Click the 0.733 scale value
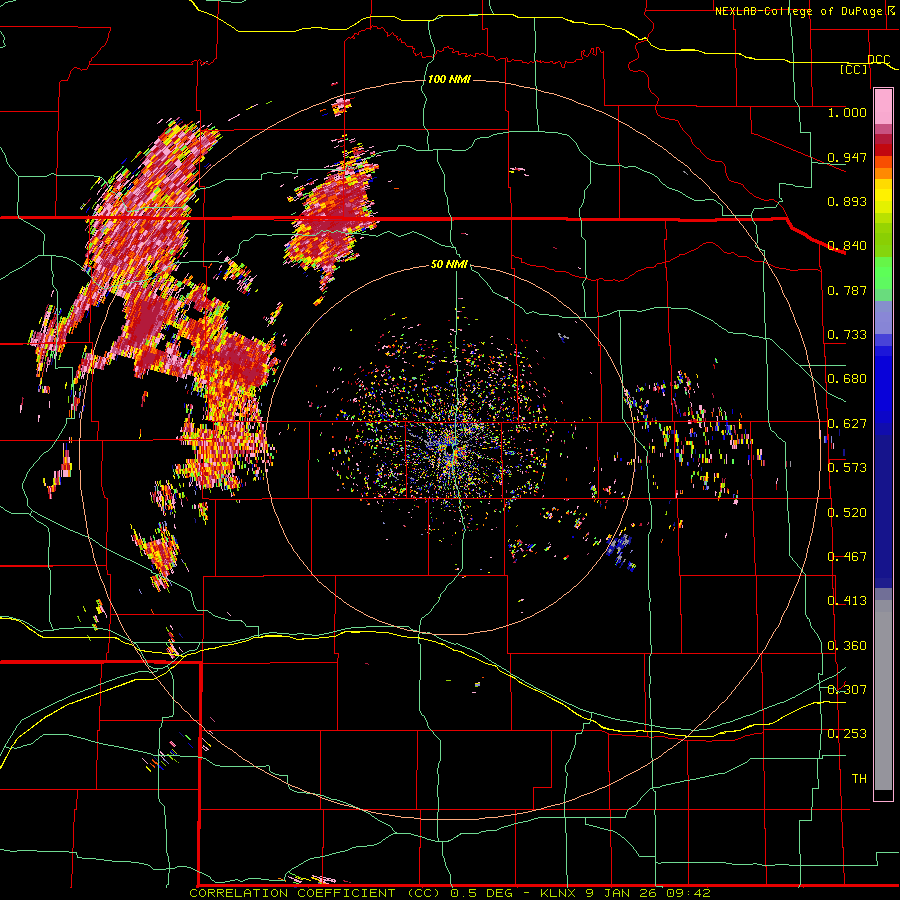This screenshot has height=900, width=900. (847, 334)
